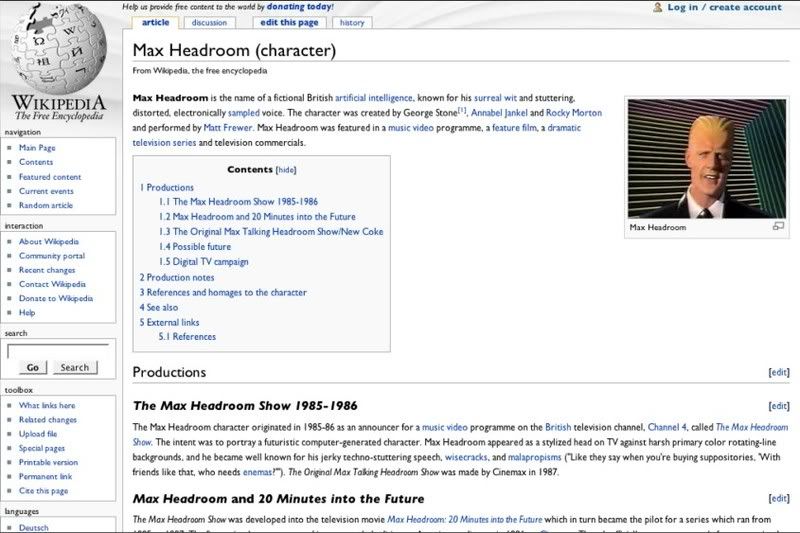800x533 pixels.
Task: Switch to Deutsch language version
Action: coord(34,527)
